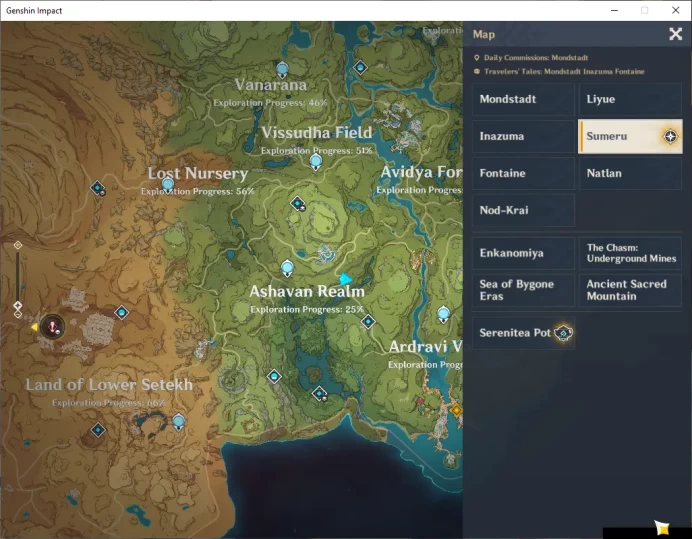Click the Serenitea Pot teapot icon
The width and height of the screenshot is (692, 539).
[564, 332]
